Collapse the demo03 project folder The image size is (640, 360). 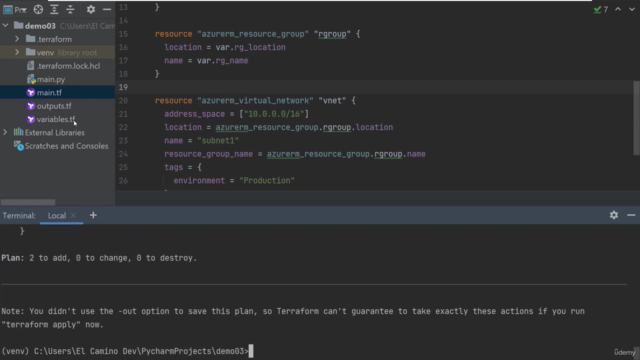pyautogui.click(x=5, y=26)
